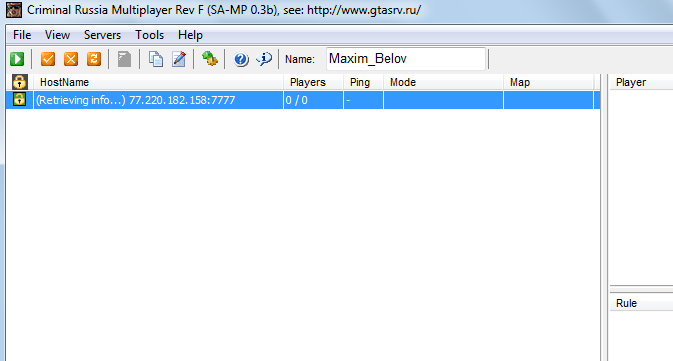This screenshot has height=361, width=673.
Task: Sort by the Players column header
Action: pyautogui.click(x=313, y=82)
